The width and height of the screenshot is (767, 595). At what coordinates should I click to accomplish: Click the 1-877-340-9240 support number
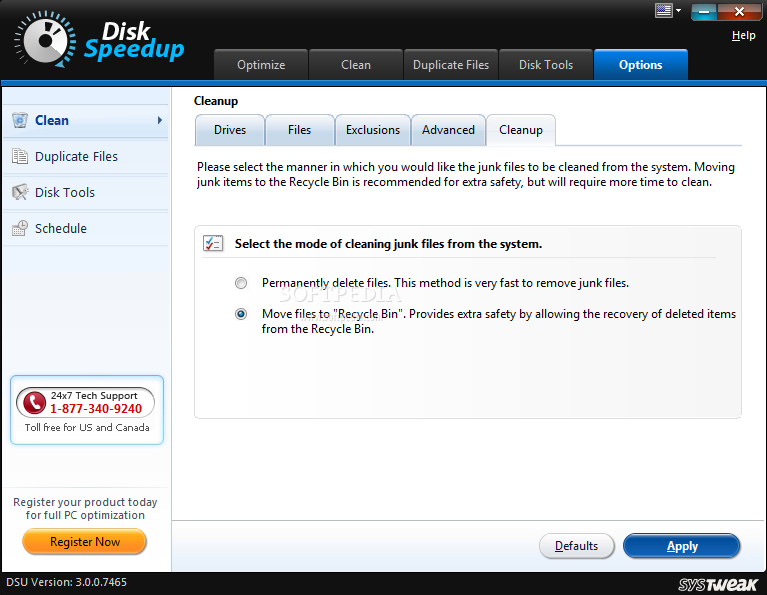[96, 409]
